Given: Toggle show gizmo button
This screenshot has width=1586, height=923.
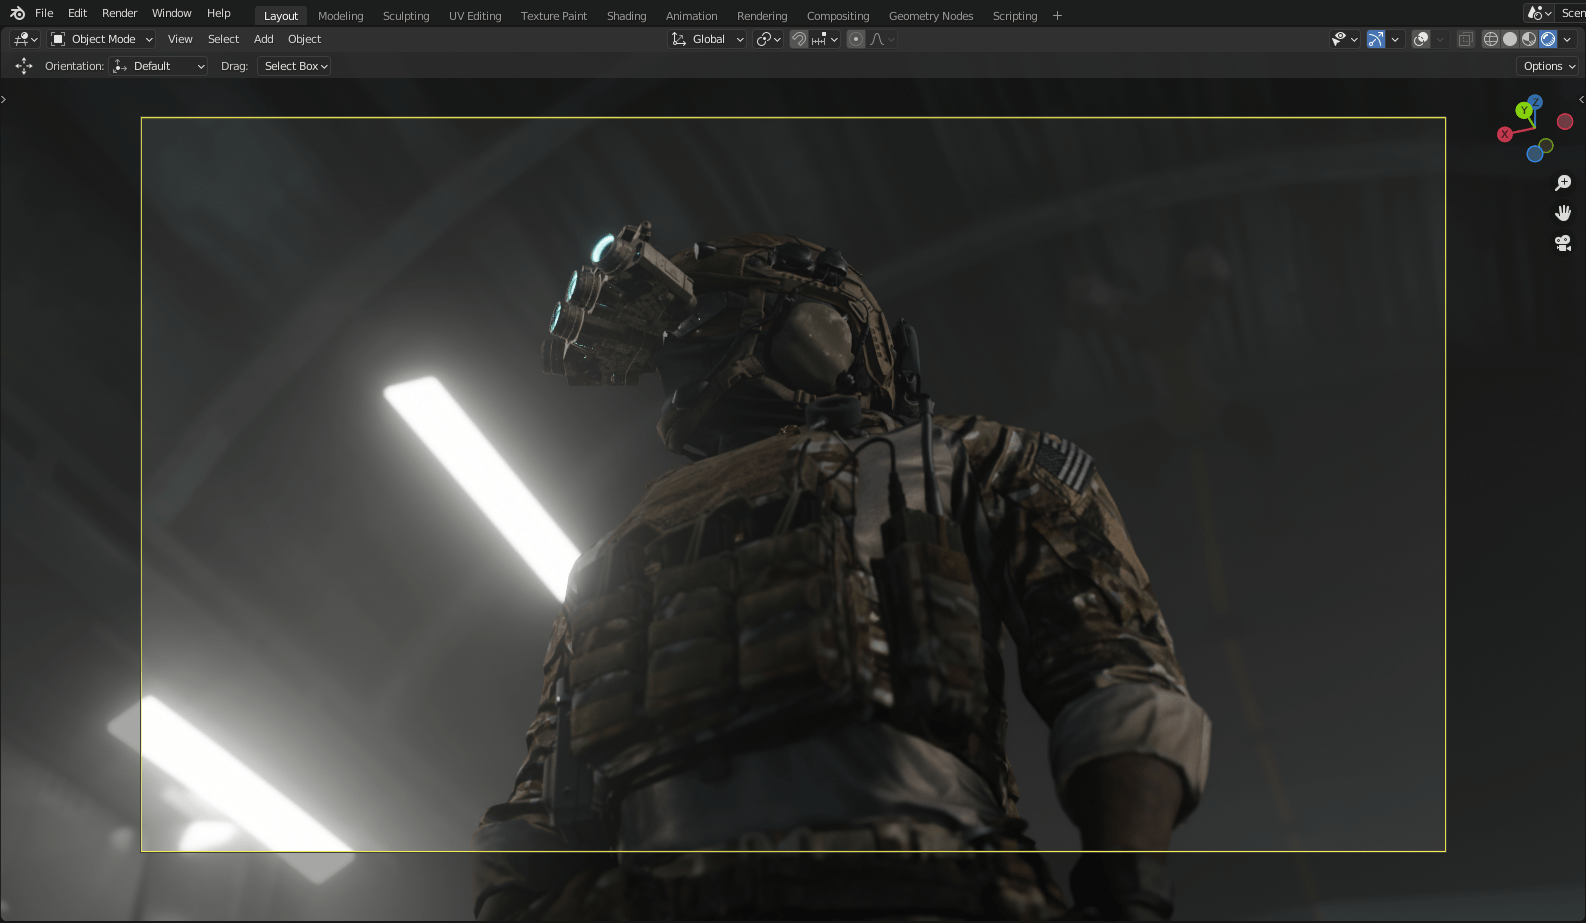Looking at the screenshot, I should pyautogui.click(x=1376, y=39).
